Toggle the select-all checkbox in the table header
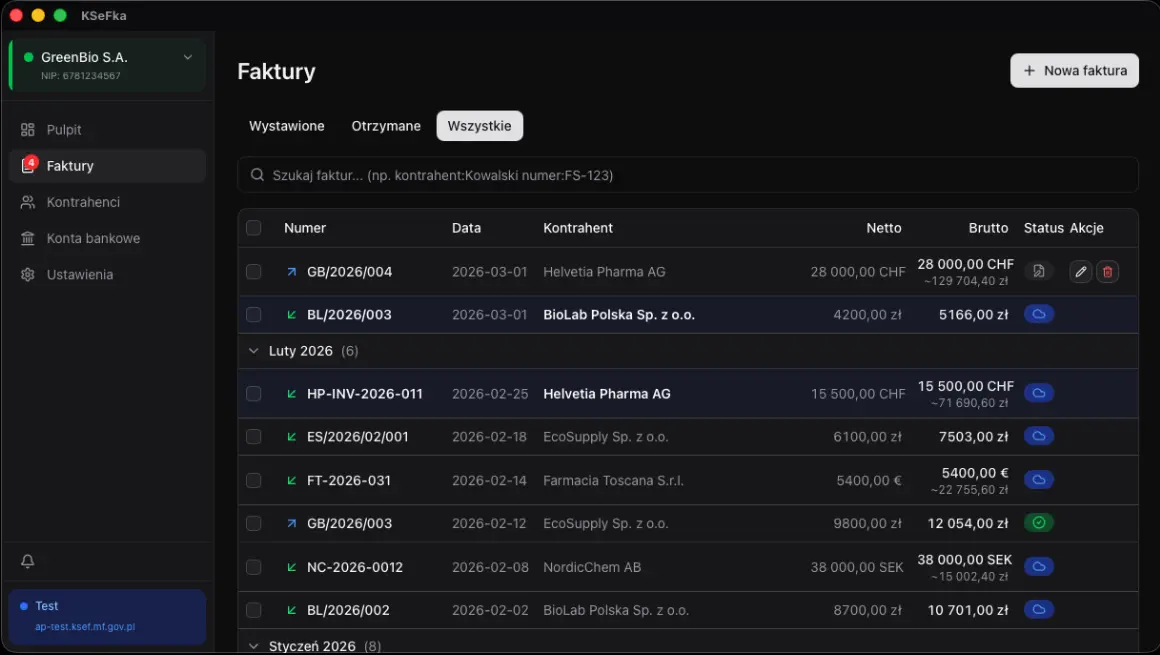Image resolution: width=1160 pixels, height=655 pixels. (254, 228)
